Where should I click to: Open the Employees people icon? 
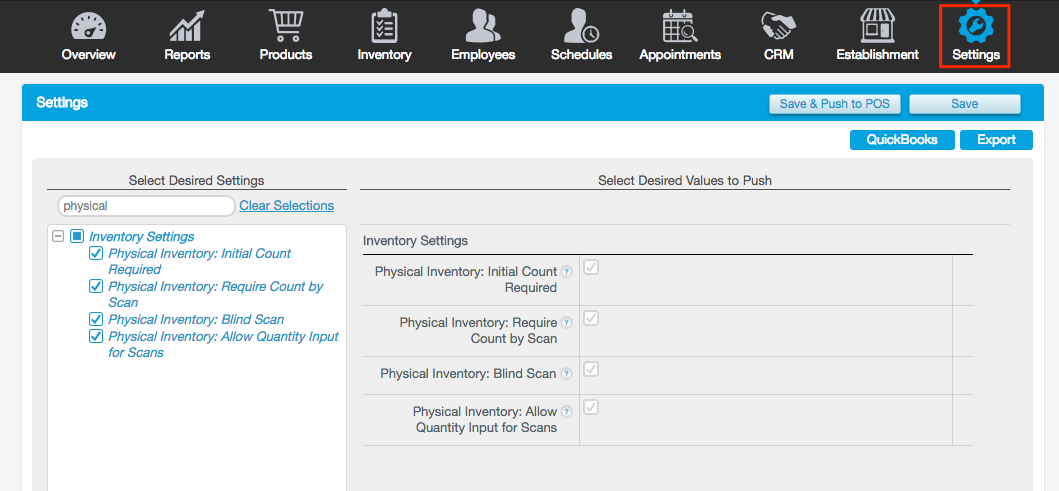pyautogui.click(x=483, y=27)
